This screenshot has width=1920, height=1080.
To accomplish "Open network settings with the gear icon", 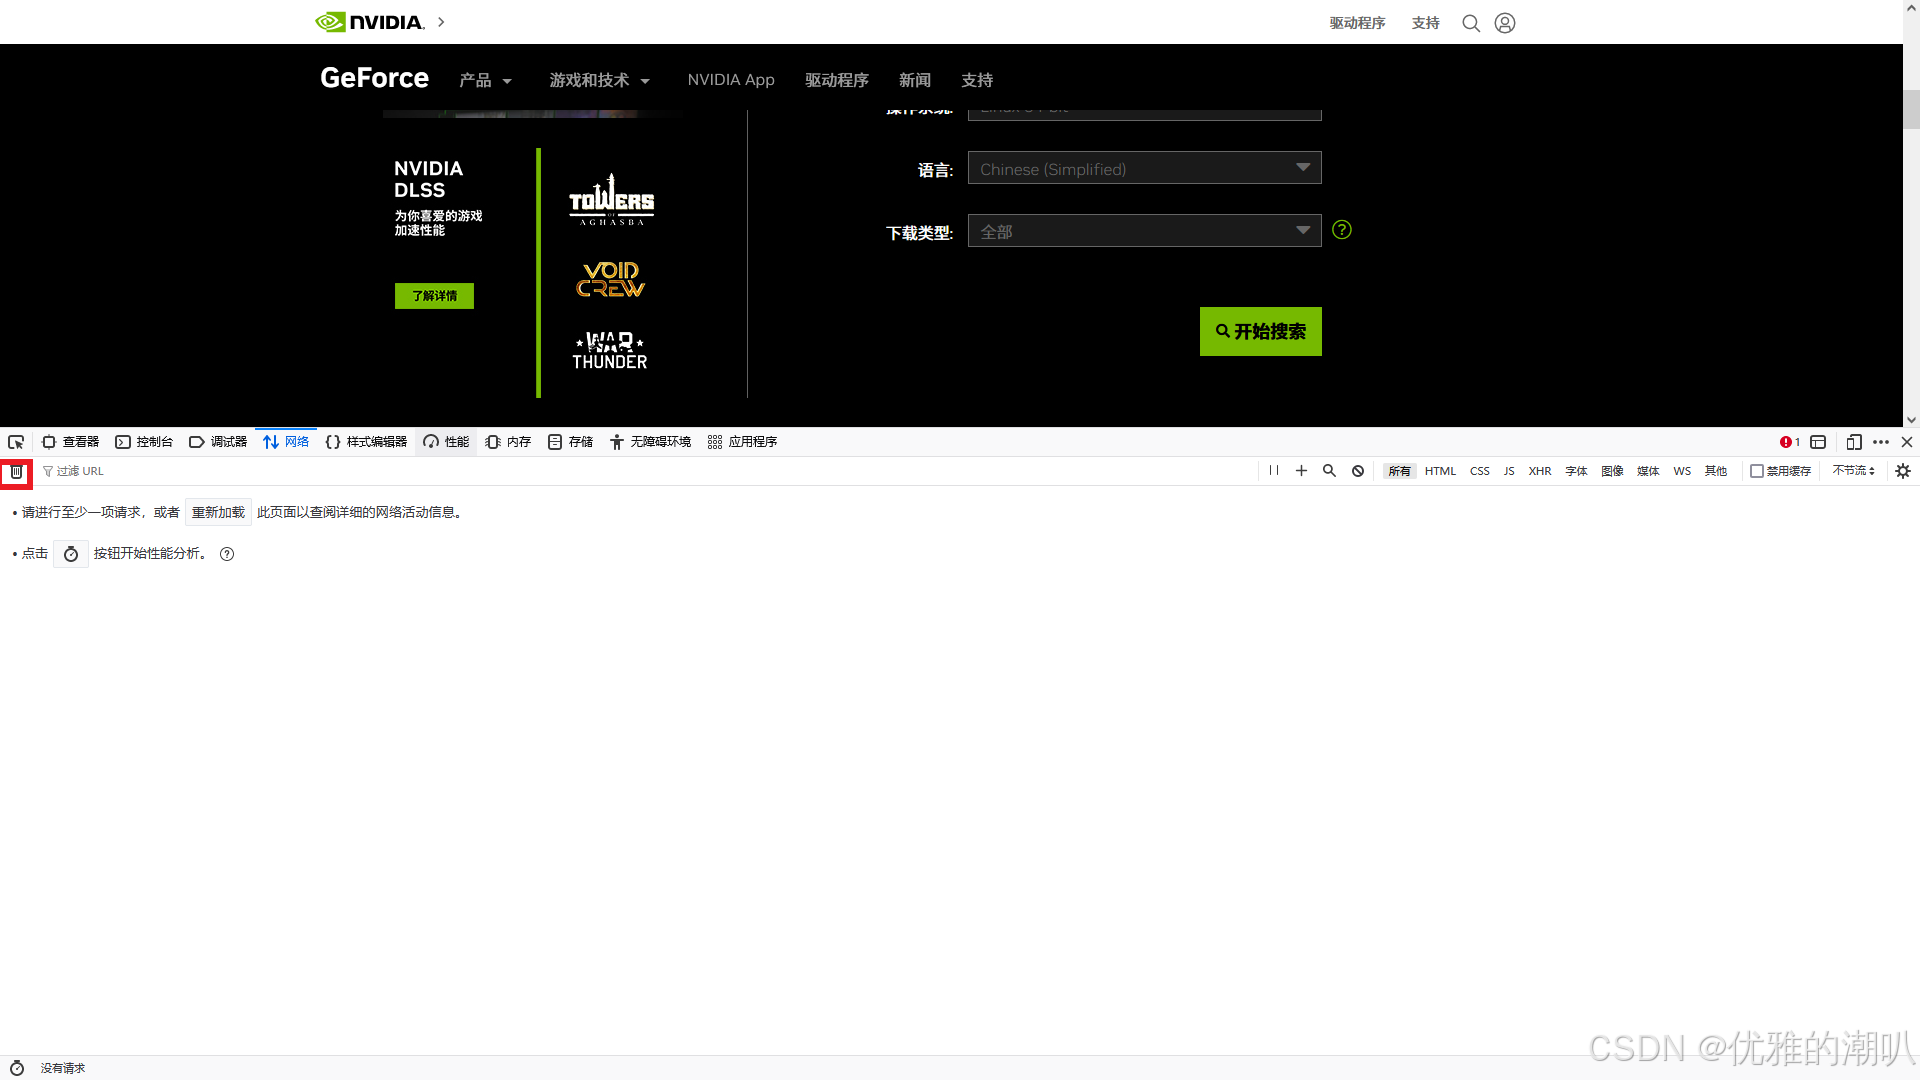I will [1903, 471].
